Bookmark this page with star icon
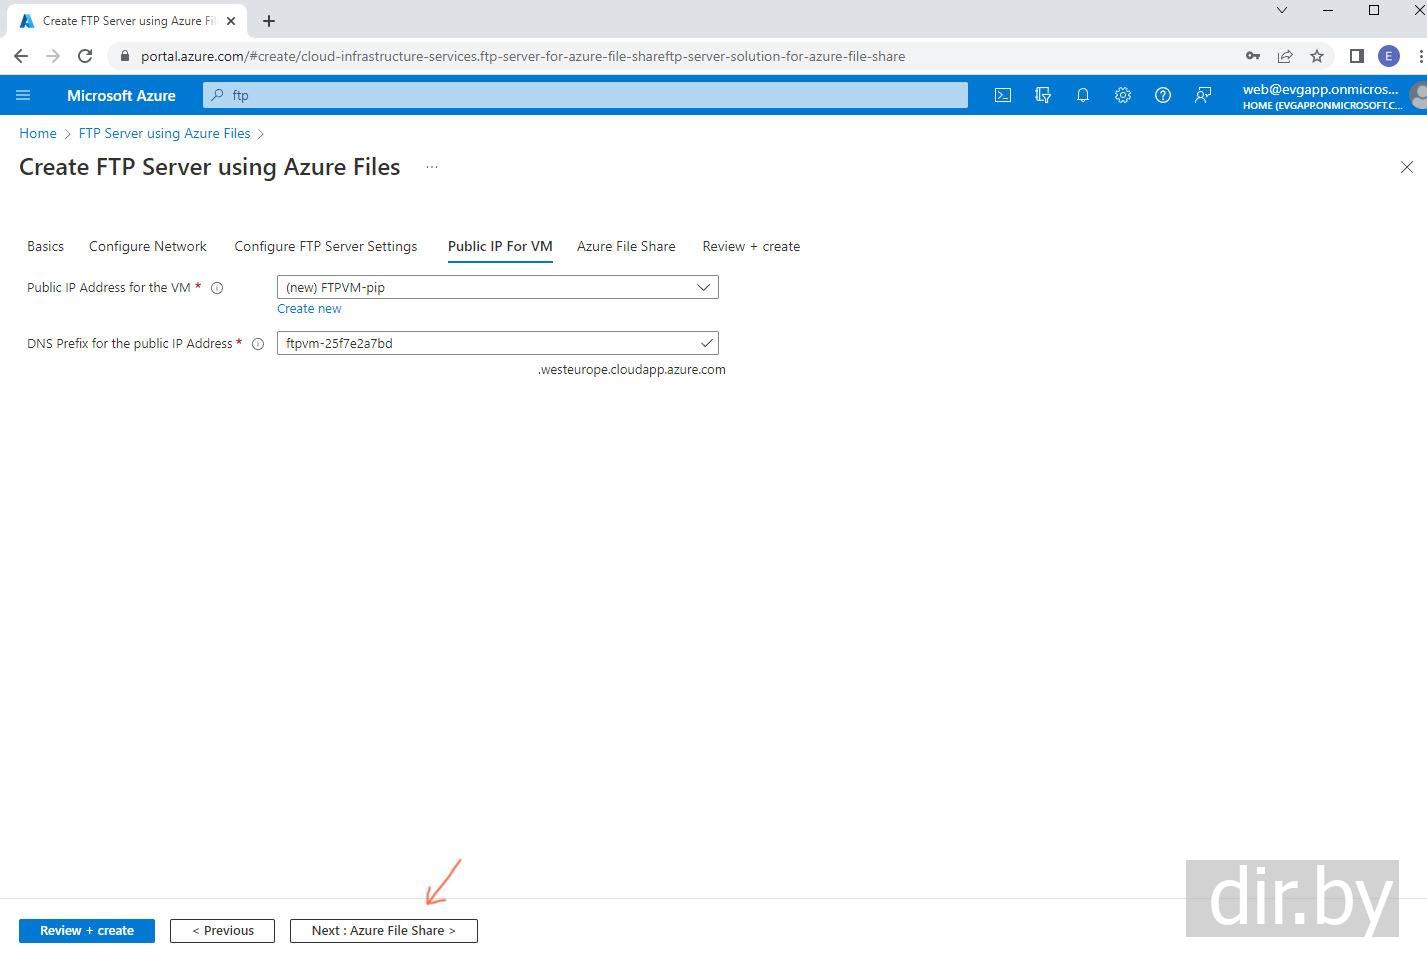This screenshot has height=956, width=1427. (1317, 56)
